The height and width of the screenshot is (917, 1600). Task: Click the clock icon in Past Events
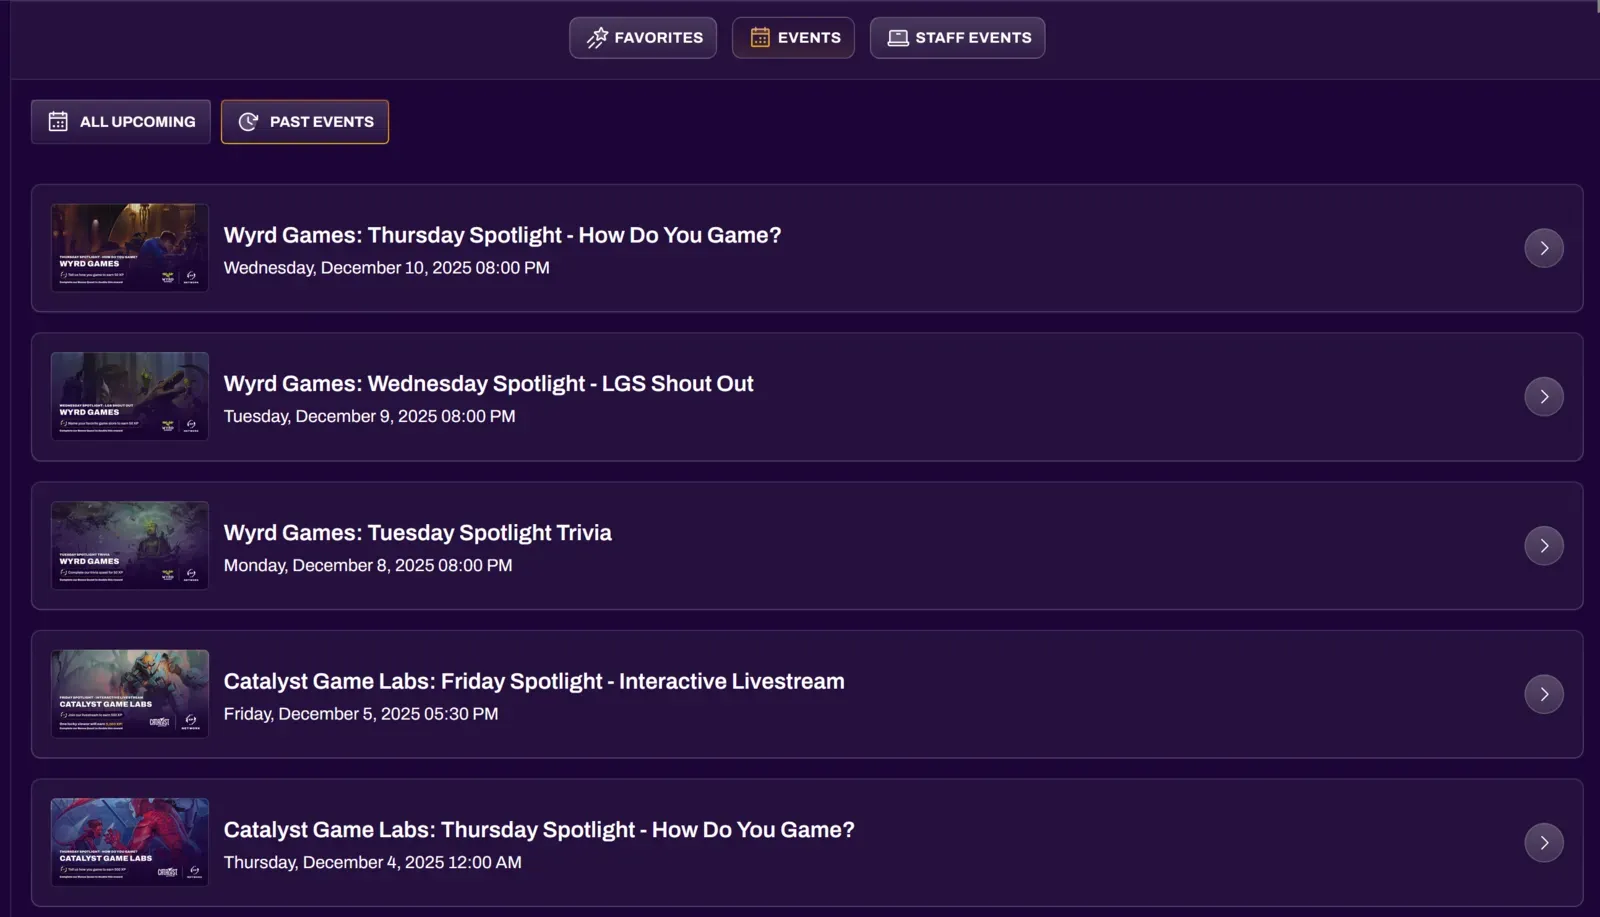pyautogui.click(x=248, y=122)
